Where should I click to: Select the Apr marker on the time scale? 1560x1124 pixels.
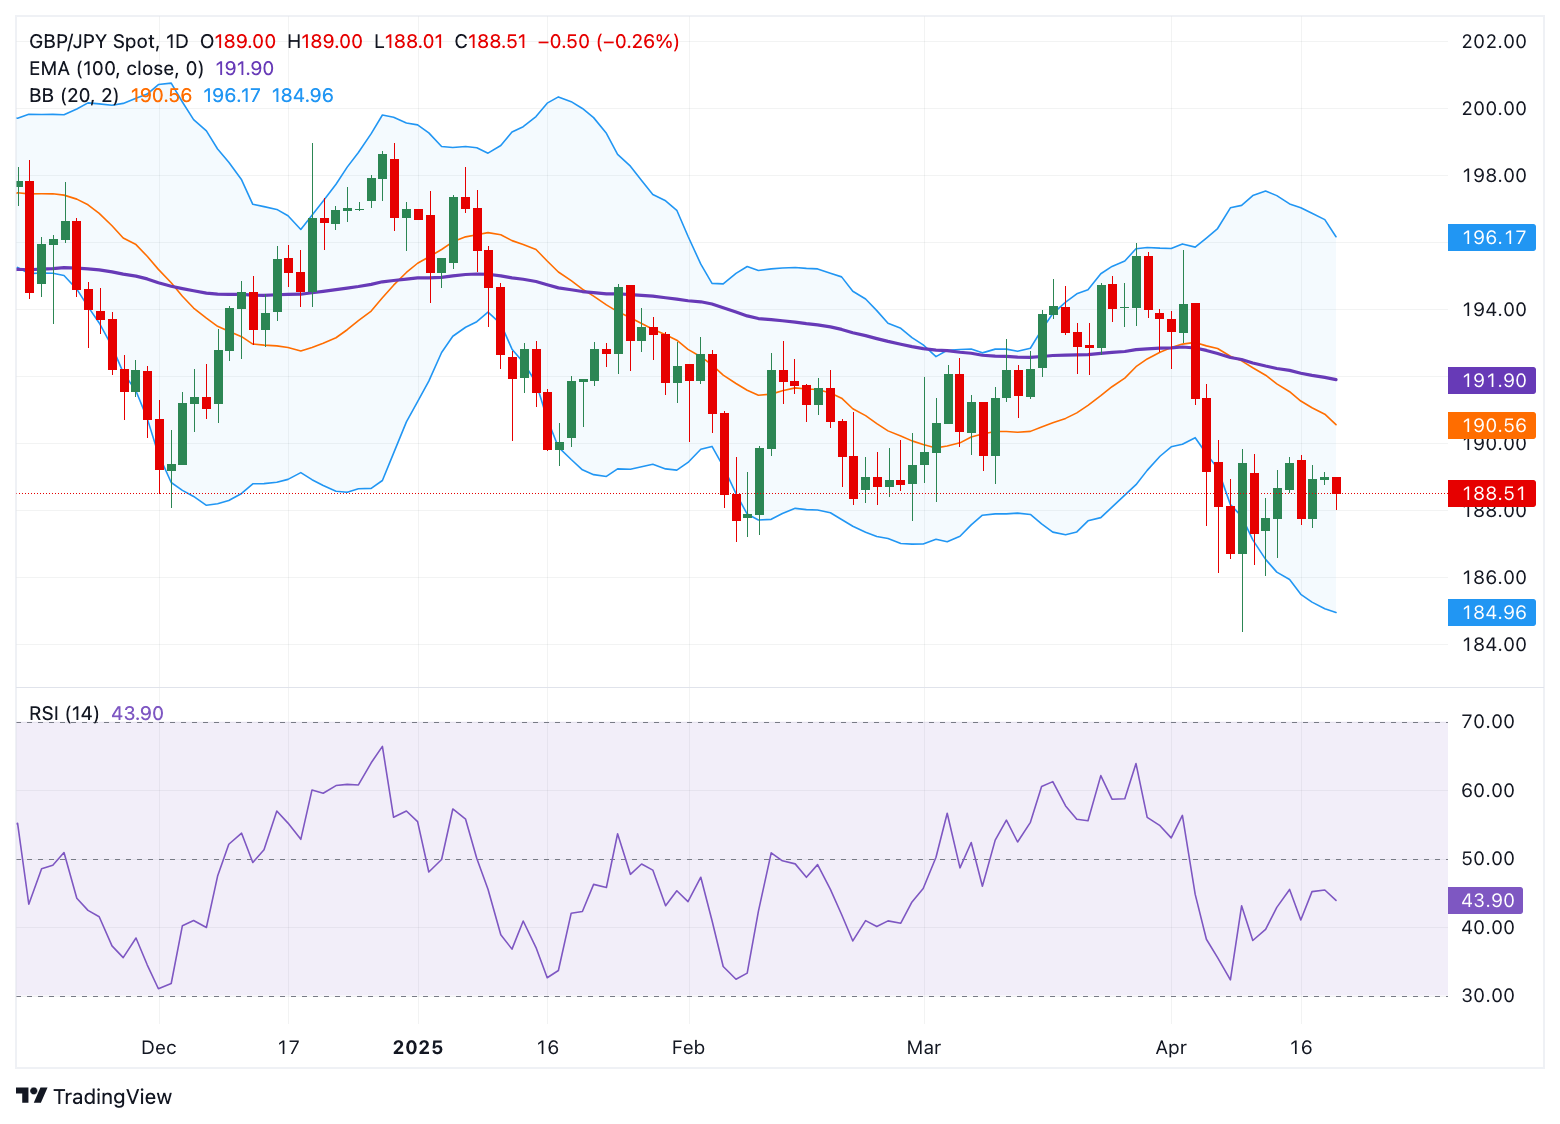pos(1172,1048)
